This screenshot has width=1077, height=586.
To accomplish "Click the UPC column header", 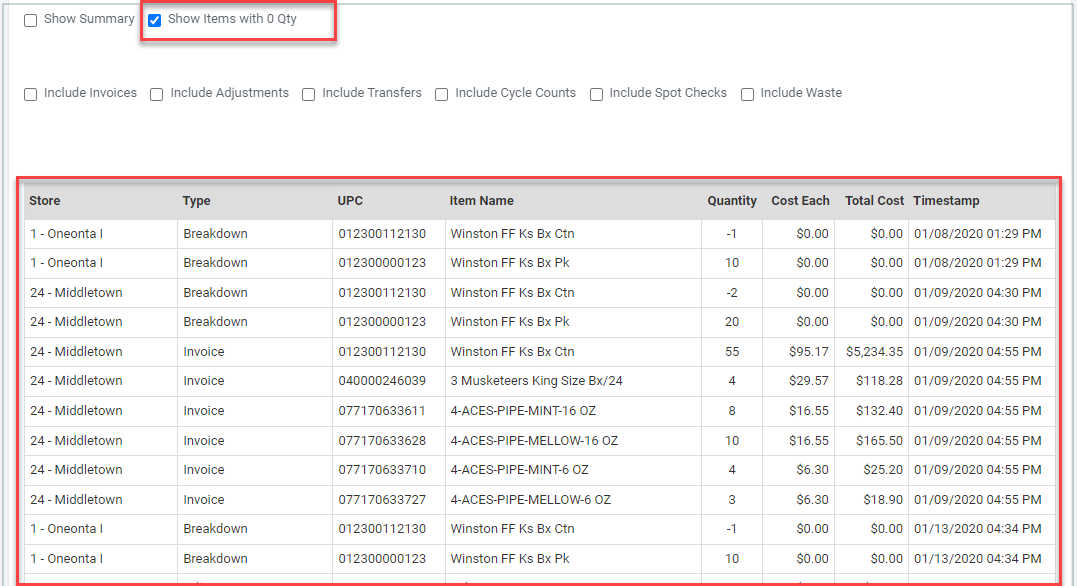I will [x=350, y=201].
